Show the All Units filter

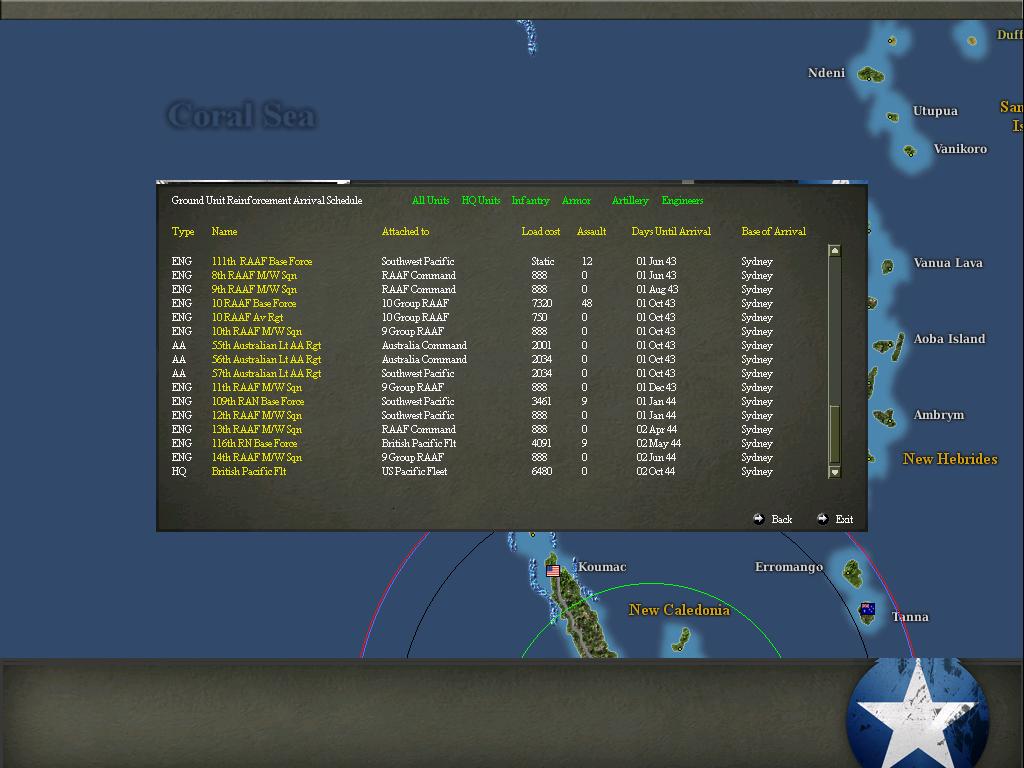430,200
